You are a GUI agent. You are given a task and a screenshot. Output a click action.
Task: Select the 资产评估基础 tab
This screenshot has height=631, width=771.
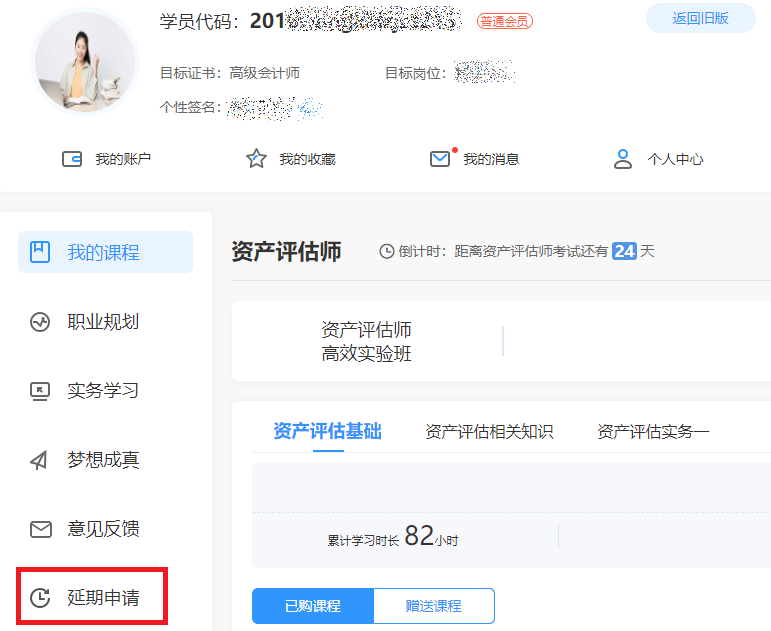click(x=327, y=432)
